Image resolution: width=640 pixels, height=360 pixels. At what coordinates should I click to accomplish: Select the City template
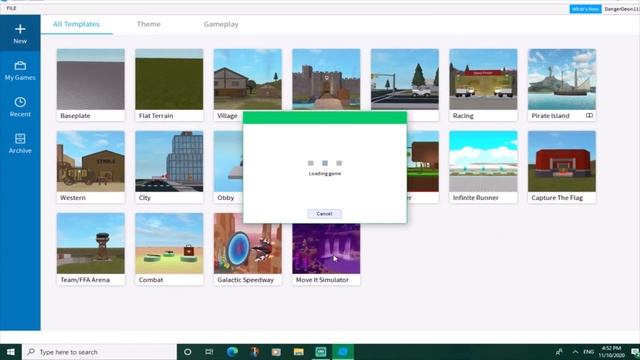point(169,167)
